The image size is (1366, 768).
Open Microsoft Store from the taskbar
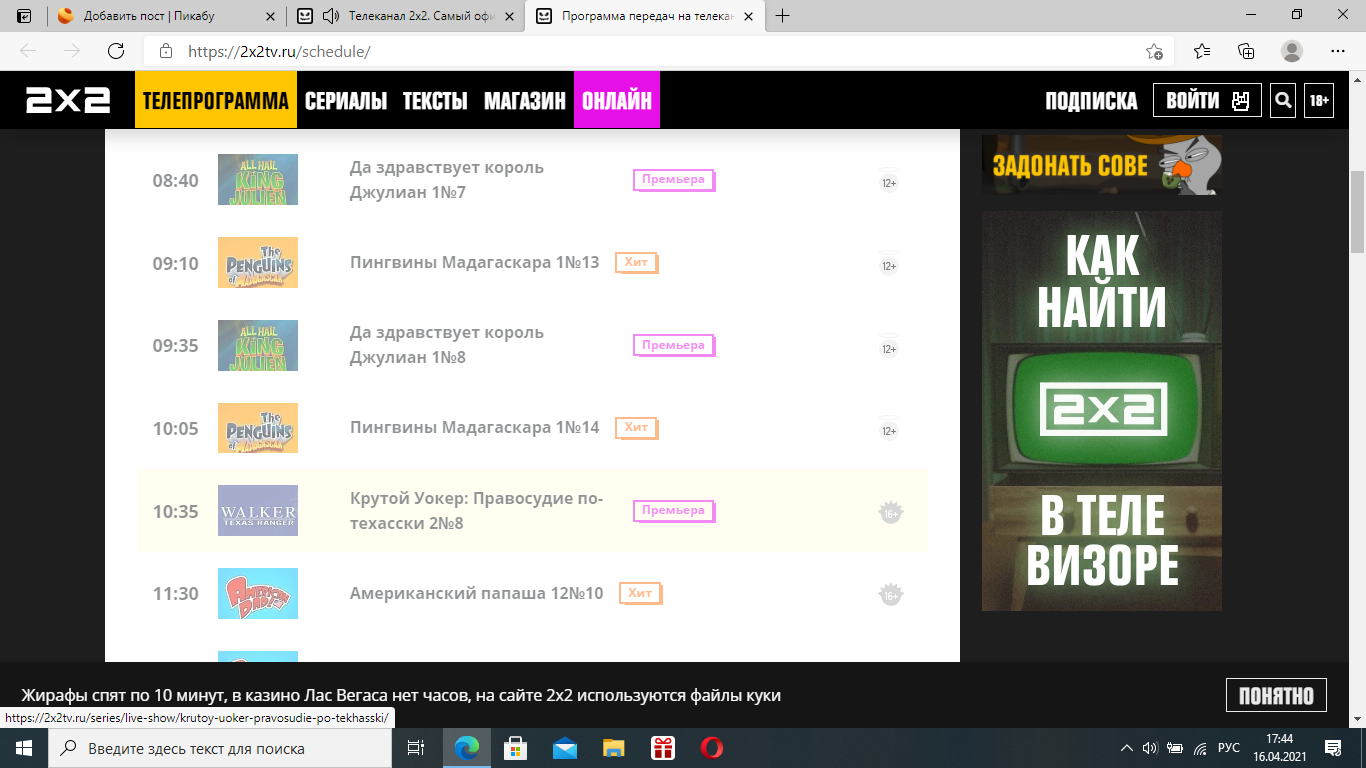[x=515, y=748]
